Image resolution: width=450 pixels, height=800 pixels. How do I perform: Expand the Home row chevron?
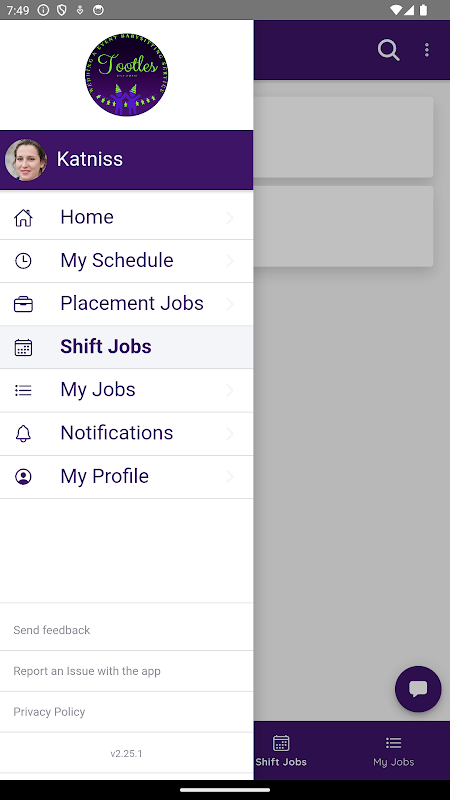230,217
